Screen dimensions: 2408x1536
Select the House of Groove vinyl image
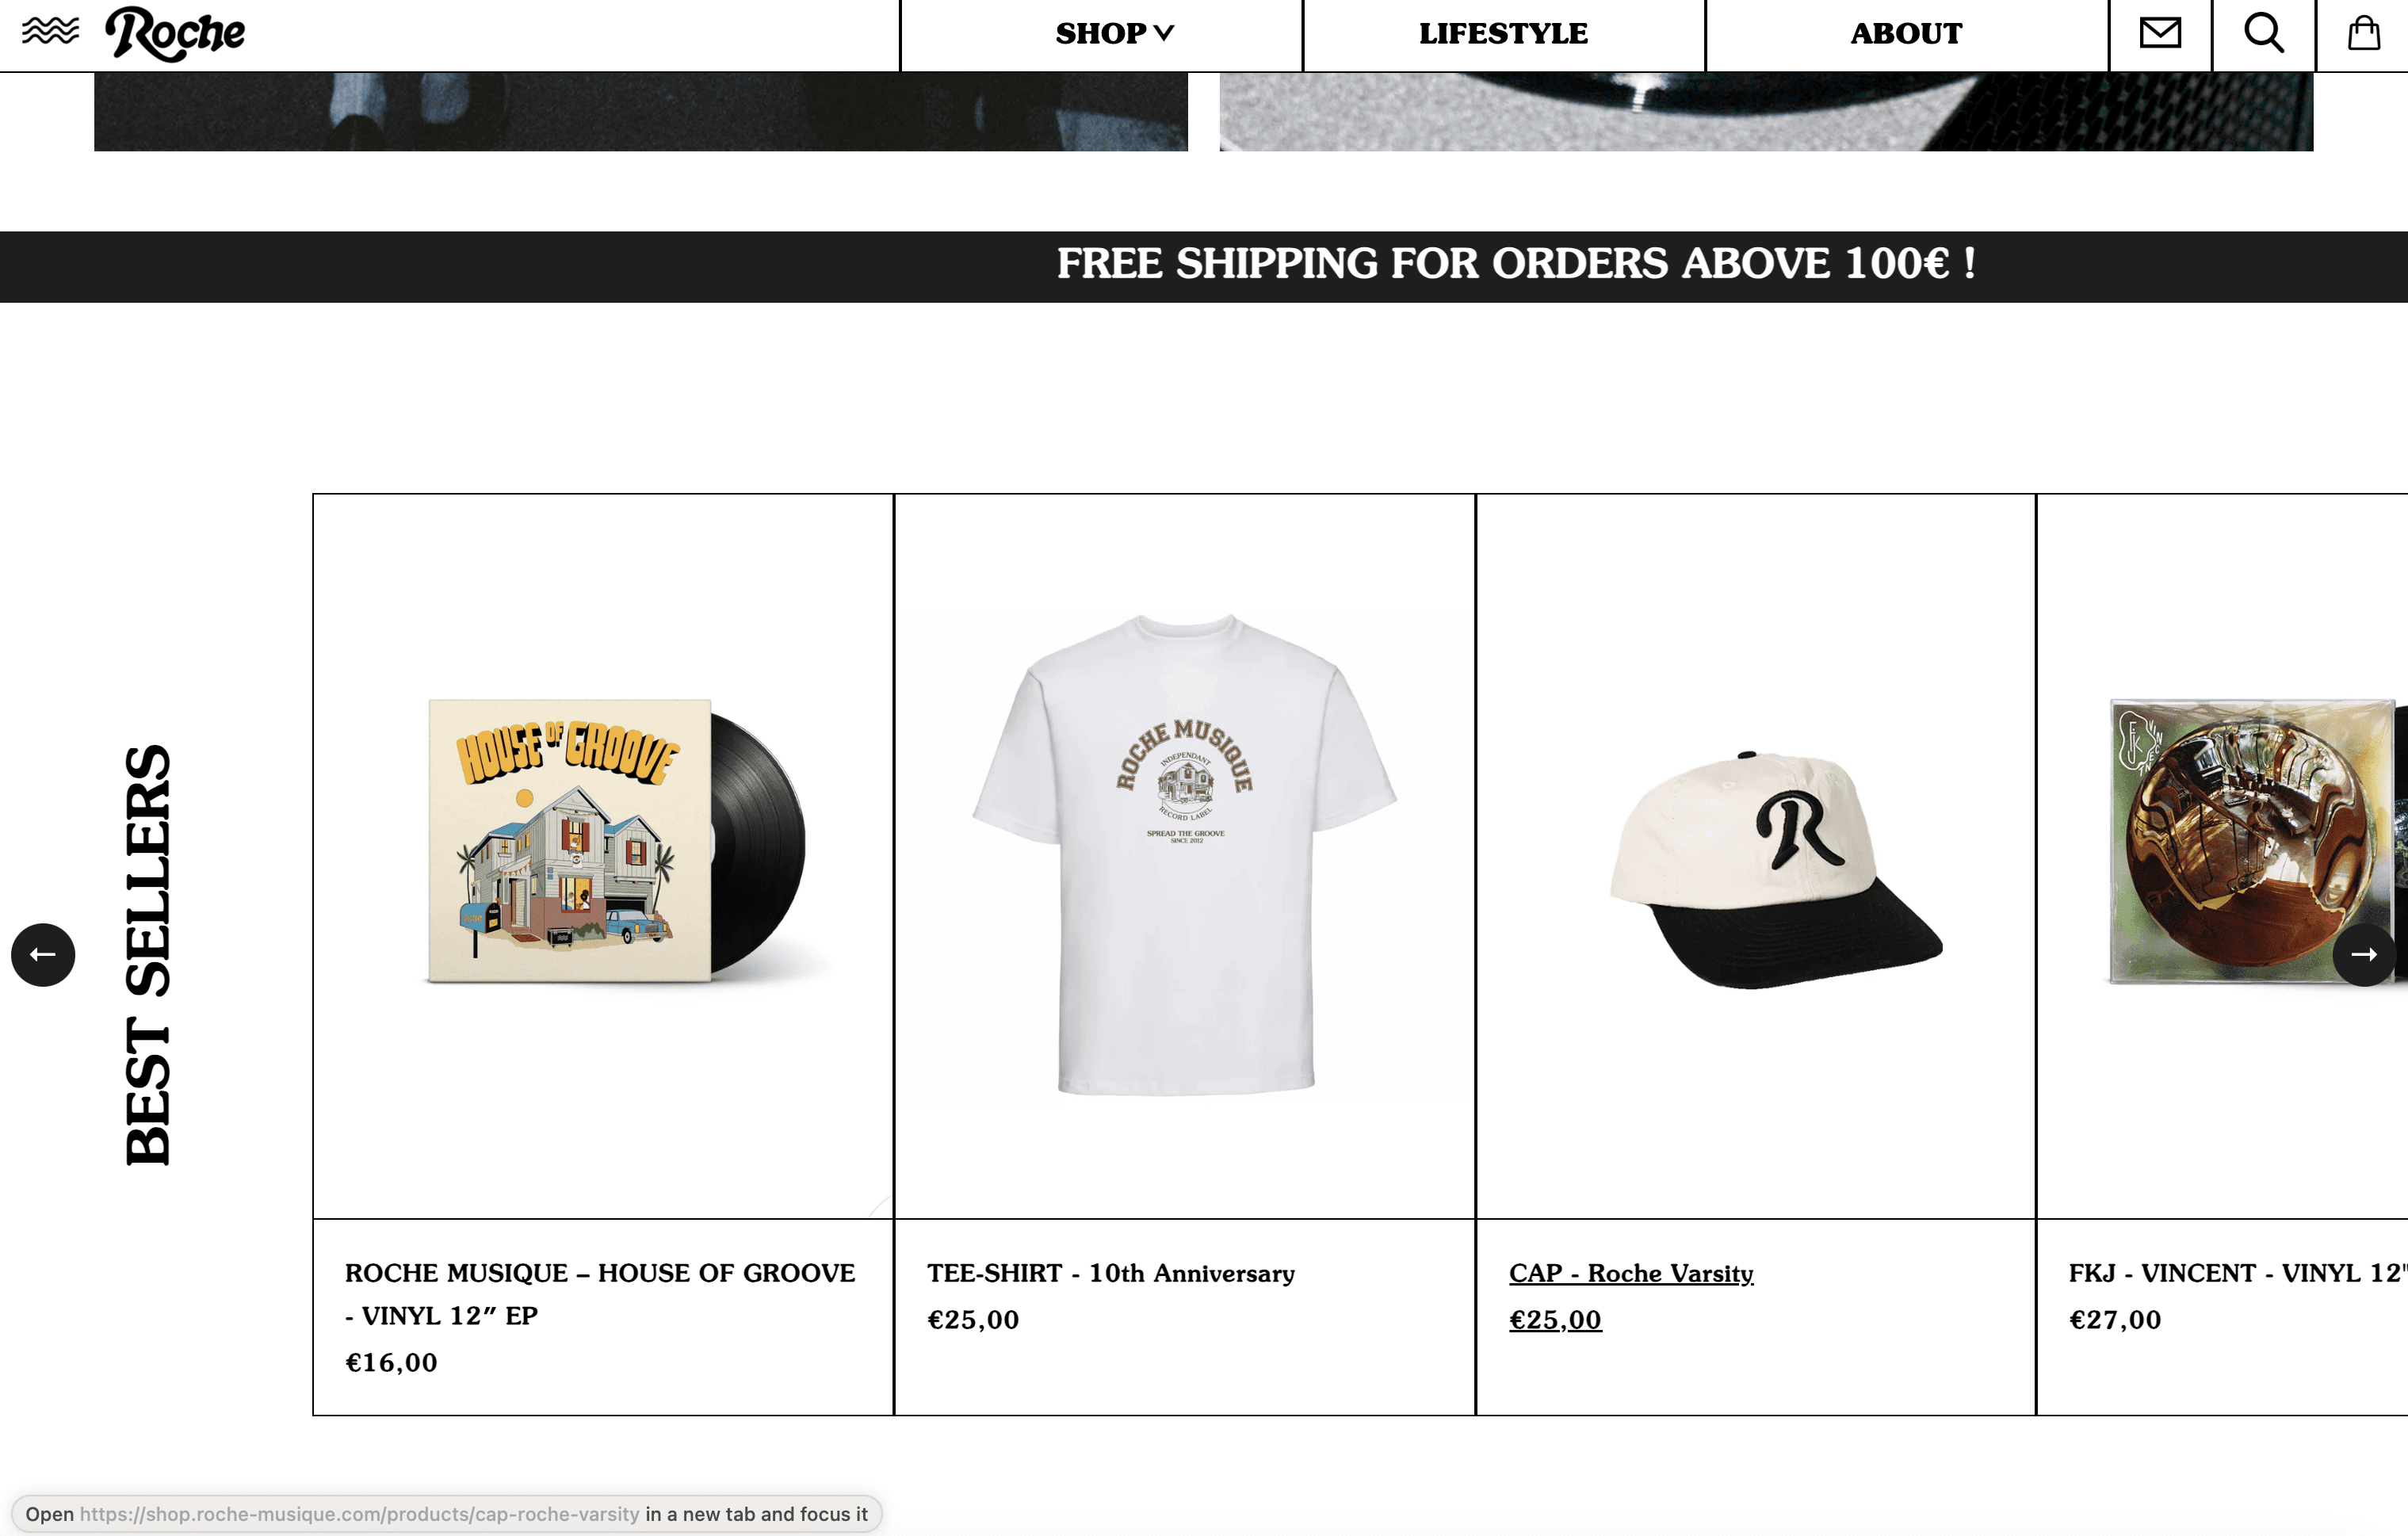[x=617, y=842]
